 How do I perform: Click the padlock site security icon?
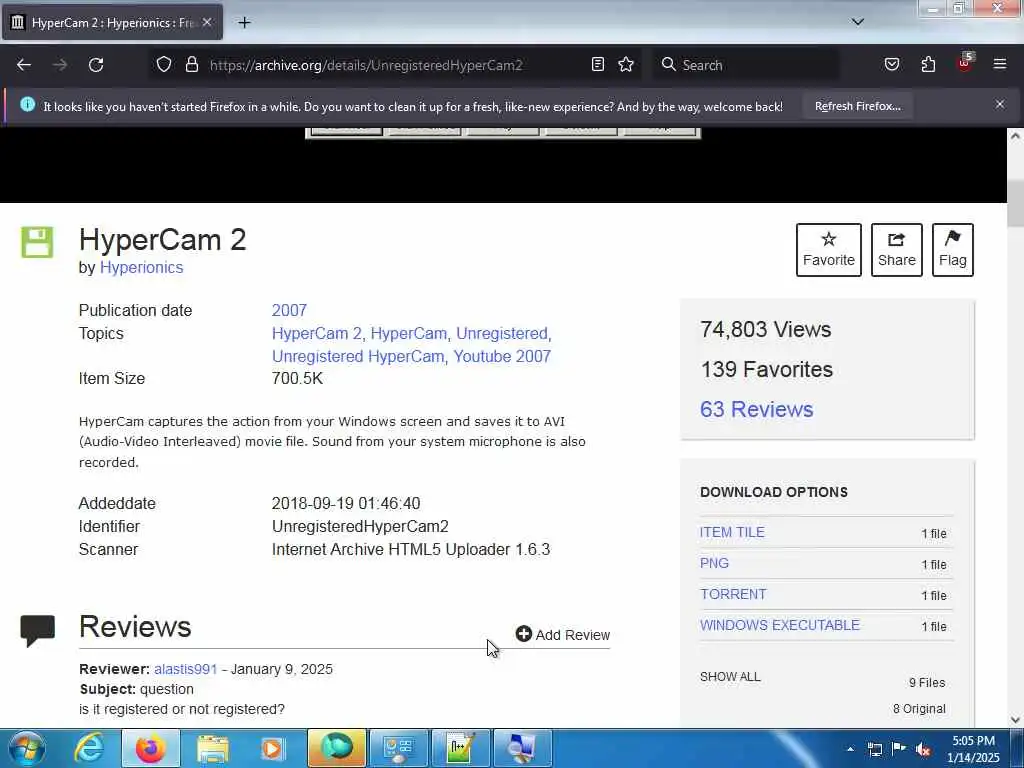pyautogui.click(x=191, y=65)
